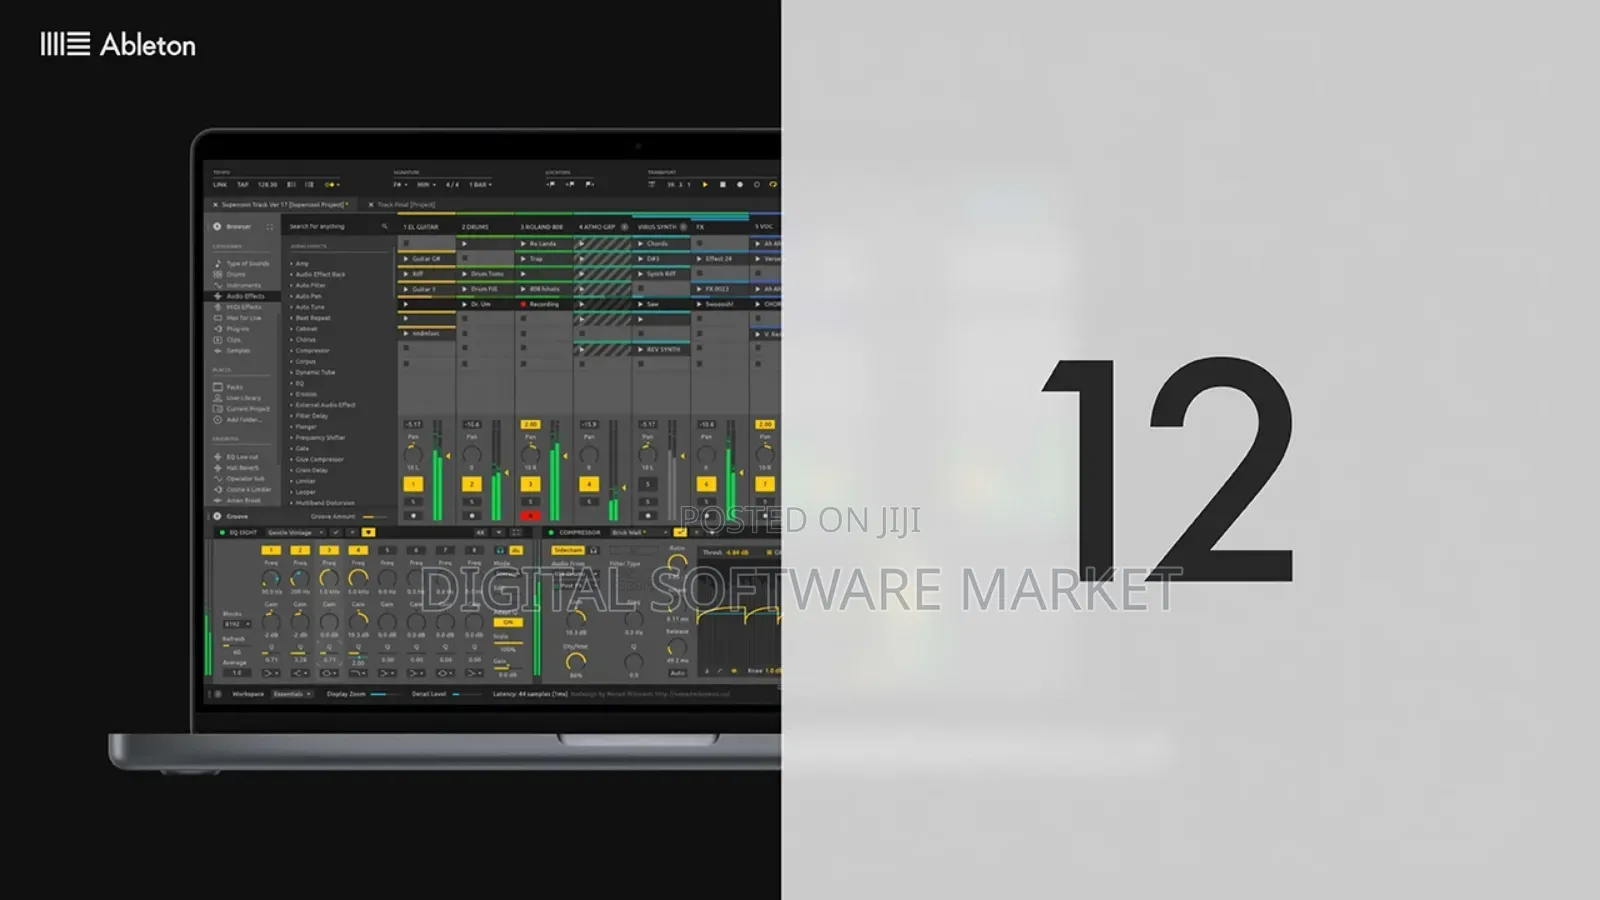Expand the Amp effect entry
Viewport: 1600px width, 900px height.
[292, 264]
